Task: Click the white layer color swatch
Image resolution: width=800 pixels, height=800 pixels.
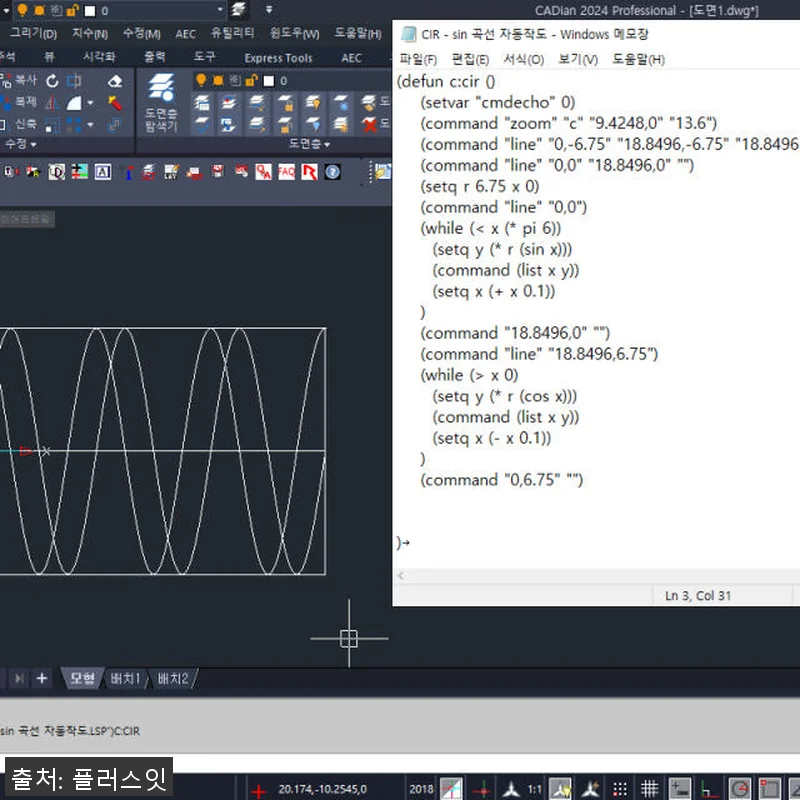Action: point(89,11)
